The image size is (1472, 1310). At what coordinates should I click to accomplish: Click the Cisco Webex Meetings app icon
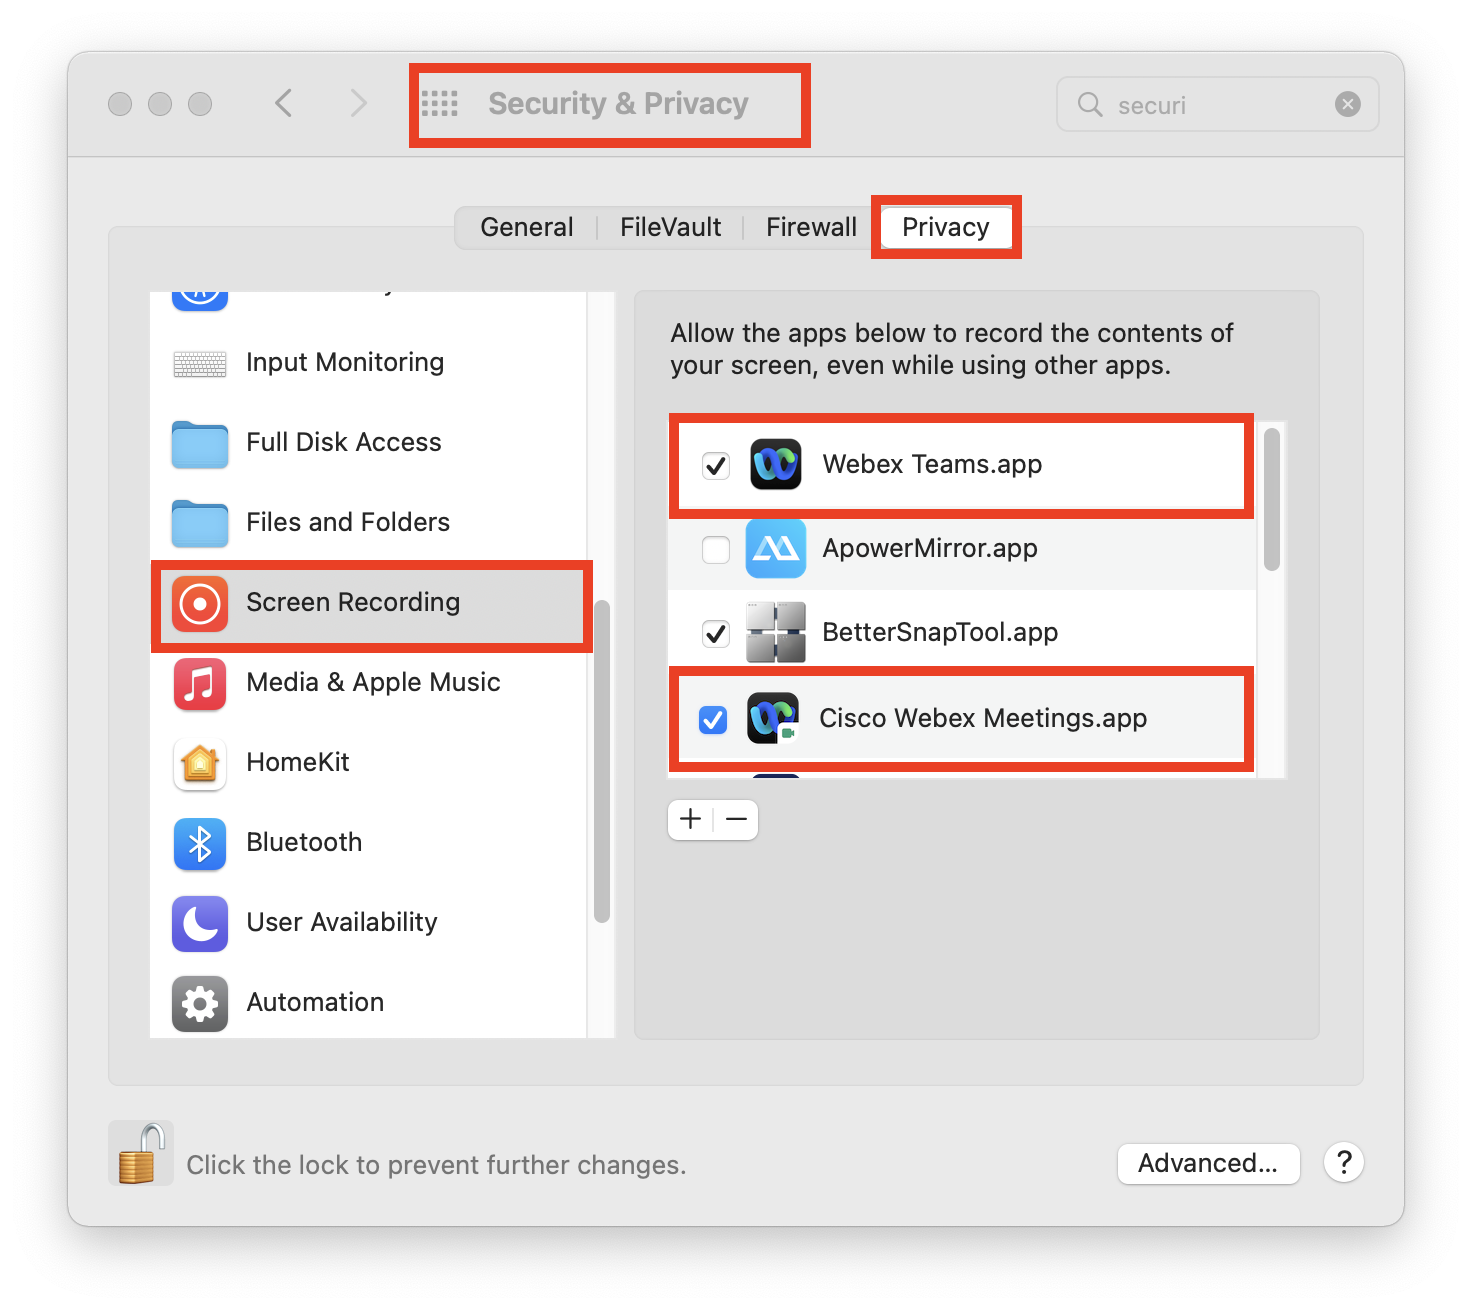(774, 718)
